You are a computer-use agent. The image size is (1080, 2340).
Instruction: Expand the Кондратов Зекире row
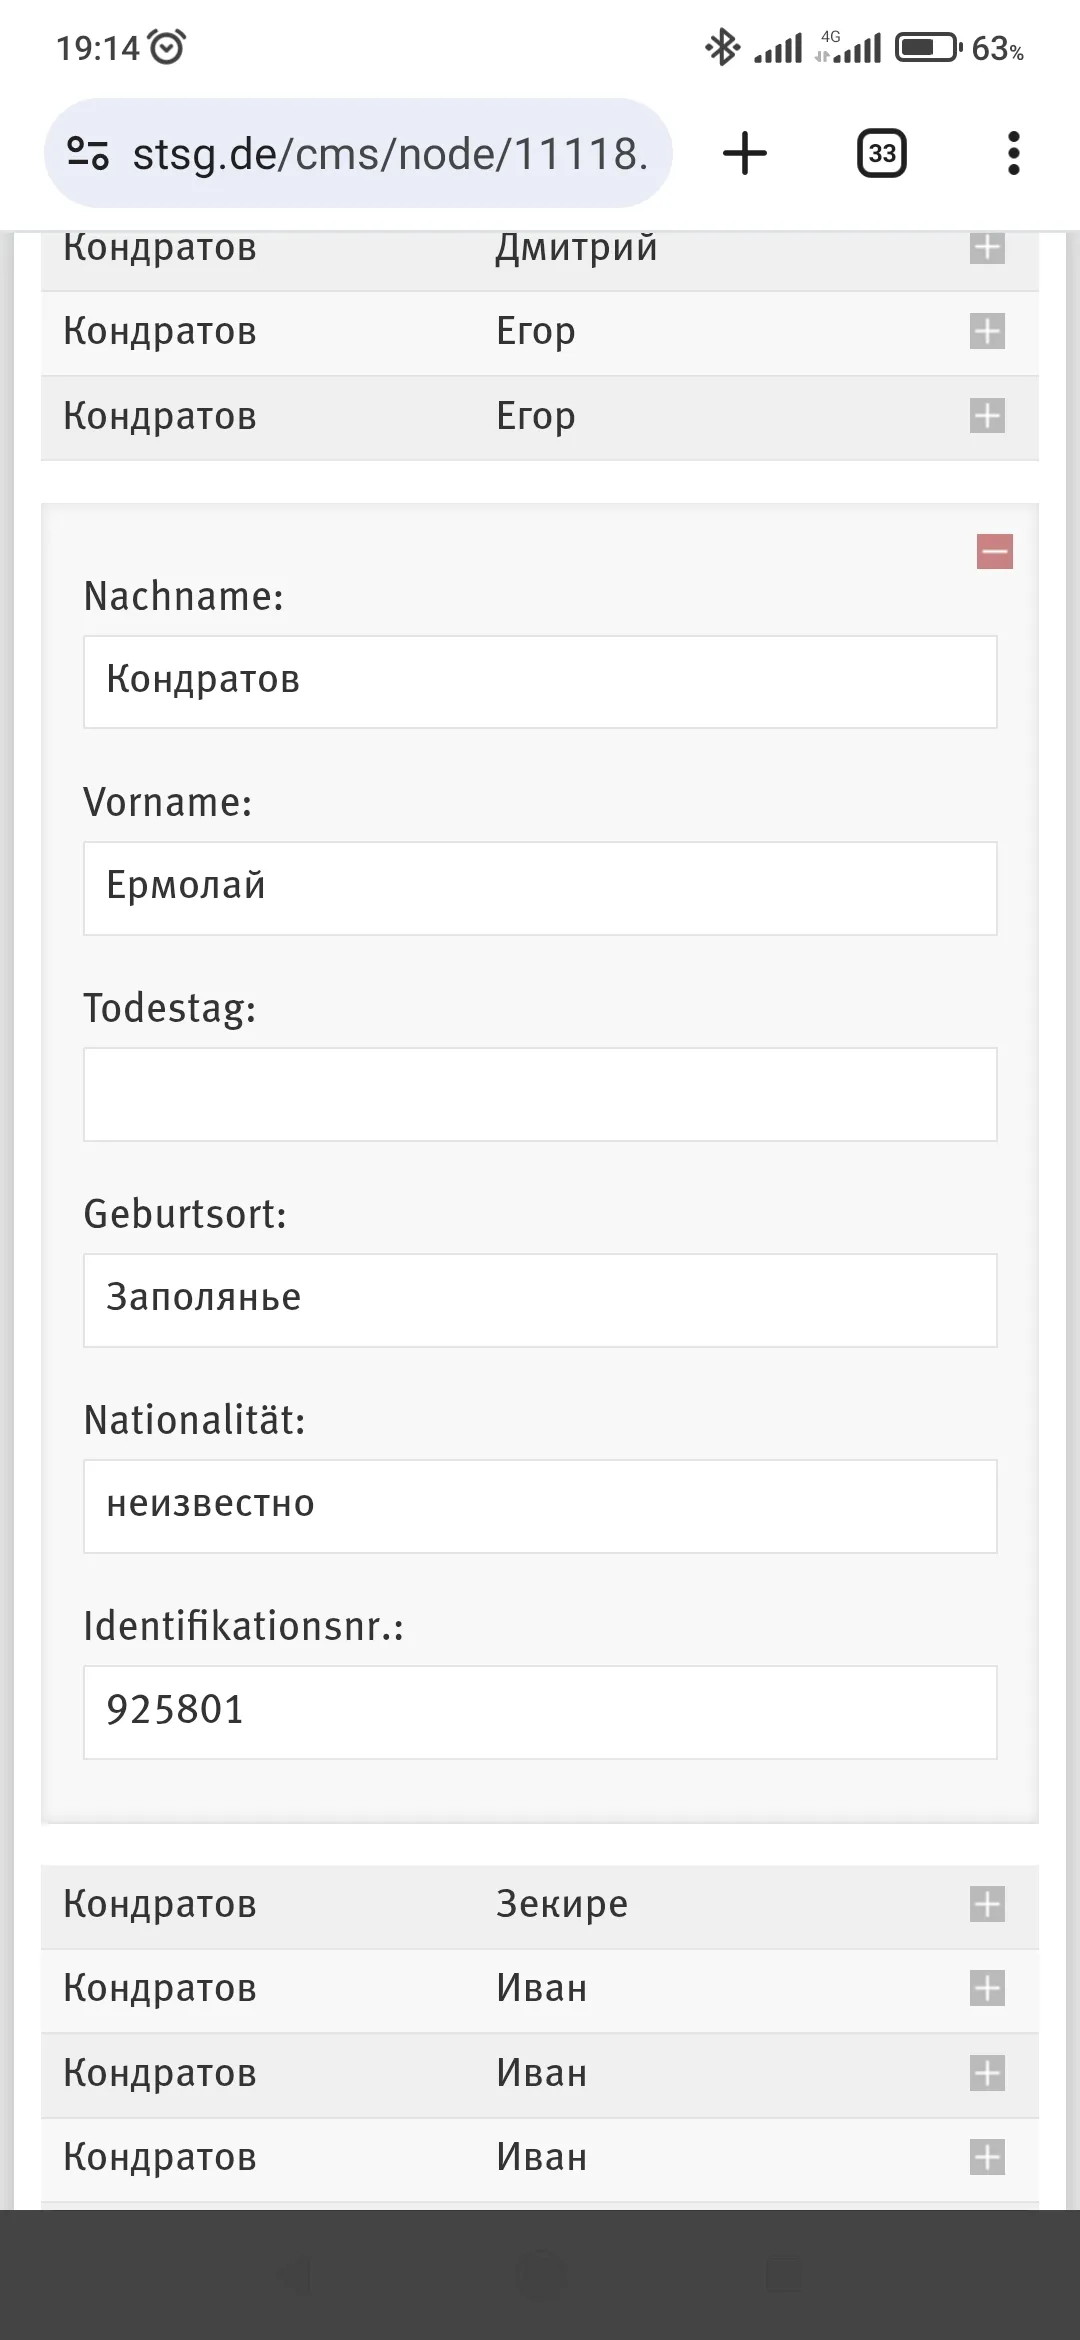click(x=987, y=1904)
